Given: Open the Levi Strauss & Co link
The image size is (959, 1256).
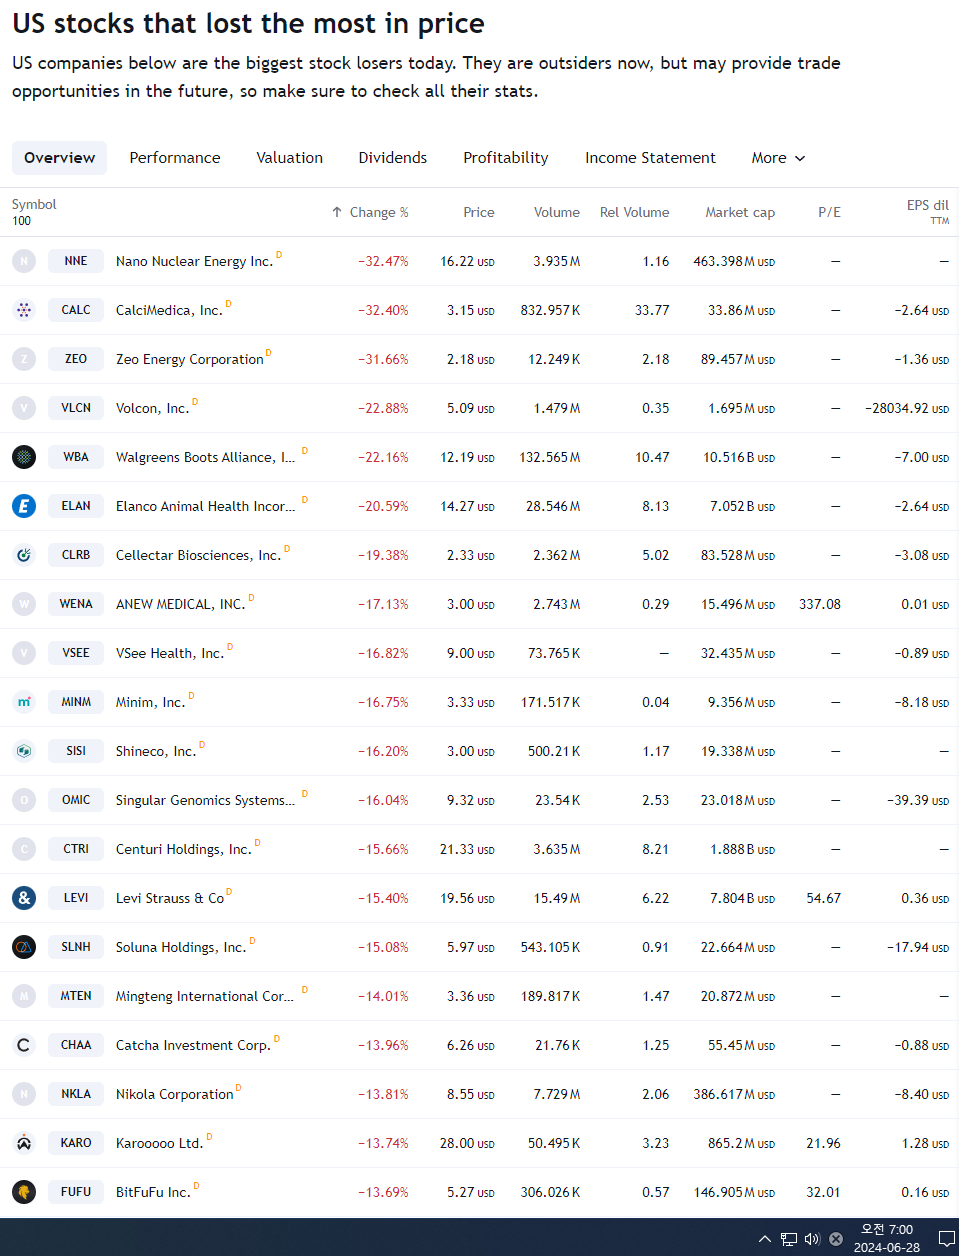Looking at the screenshot, I should click(170, 898).
